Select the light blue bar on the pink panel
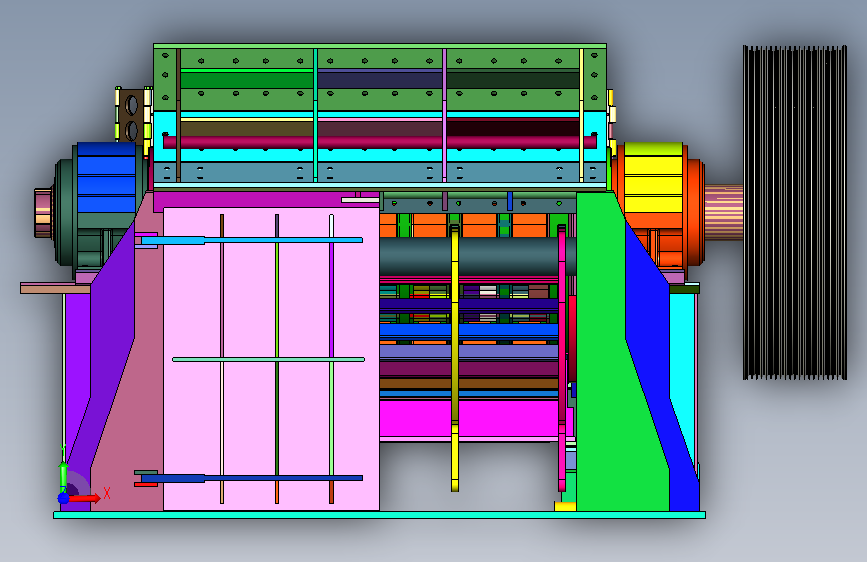 [252, 240]
